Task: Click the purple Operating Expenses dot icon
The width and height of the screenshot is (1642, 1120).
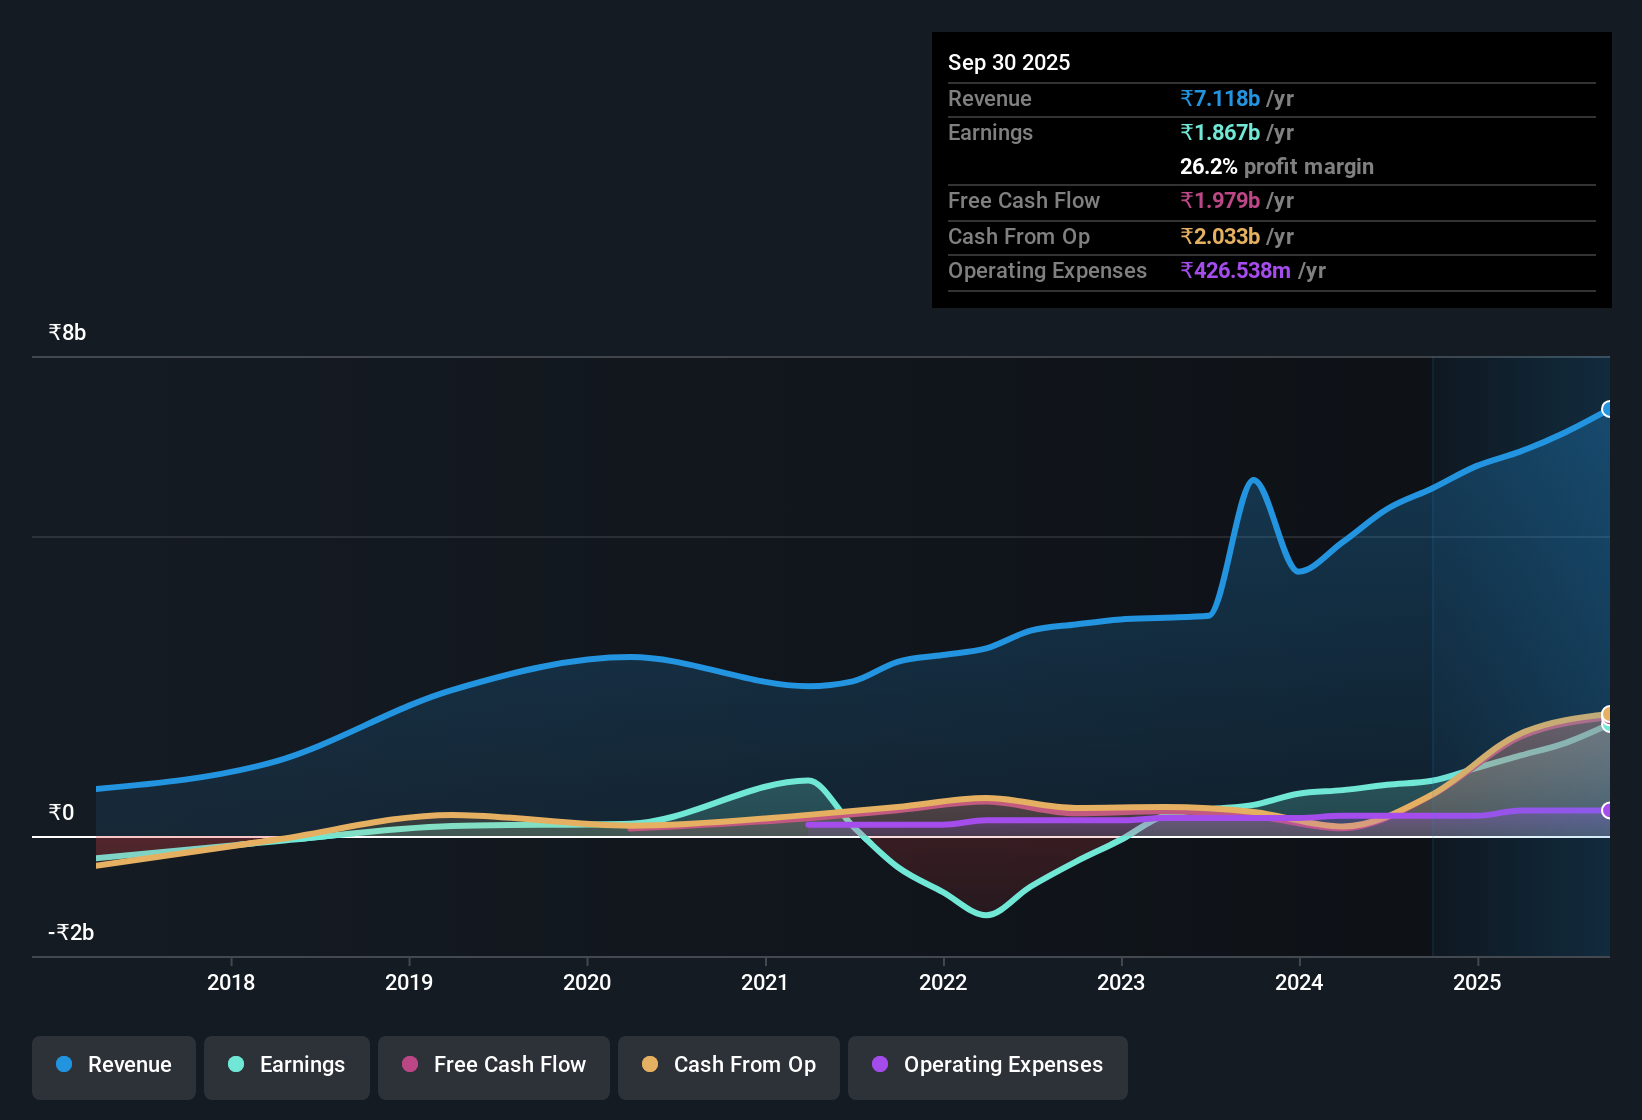Action: click(x=880, y=1065)
